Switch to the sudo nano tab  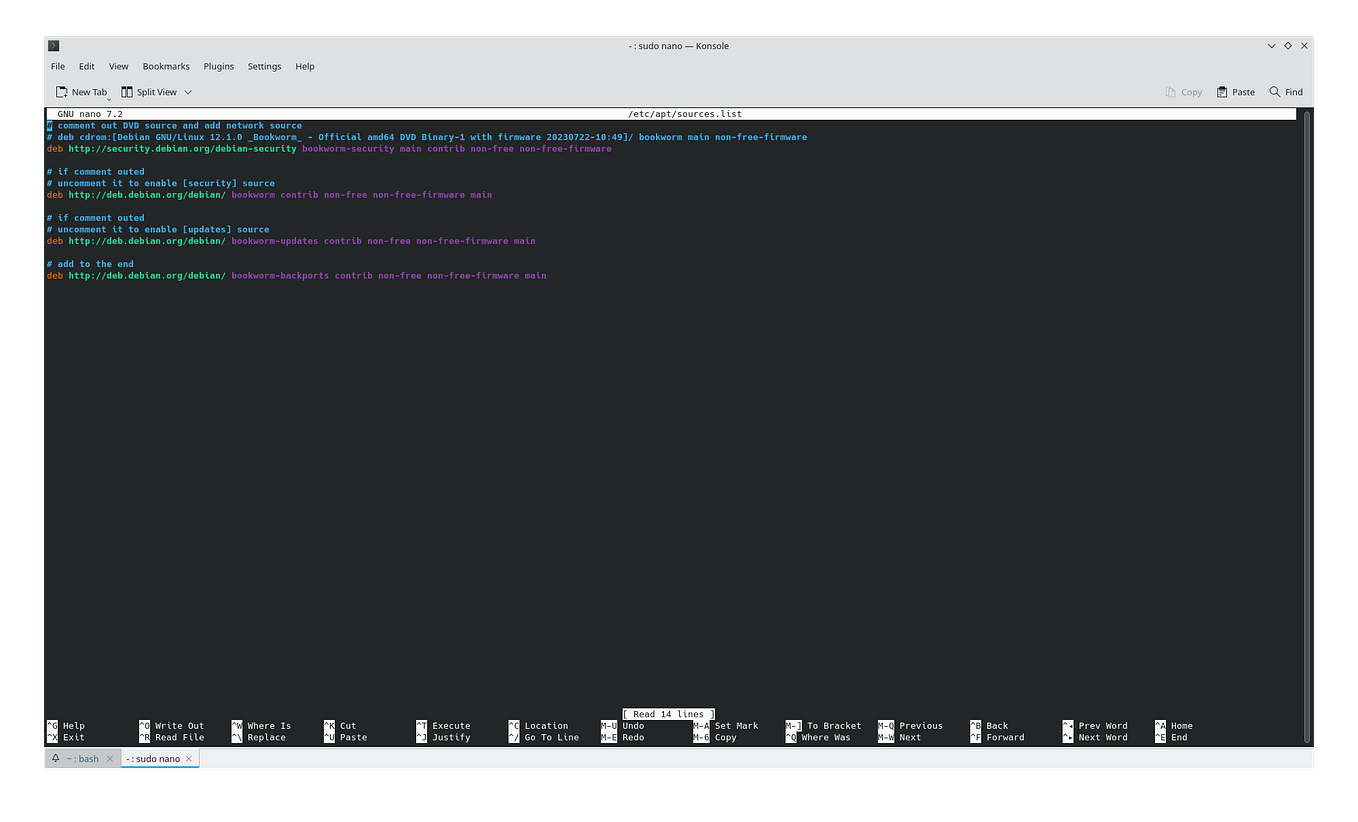click(x=153, y=758)
